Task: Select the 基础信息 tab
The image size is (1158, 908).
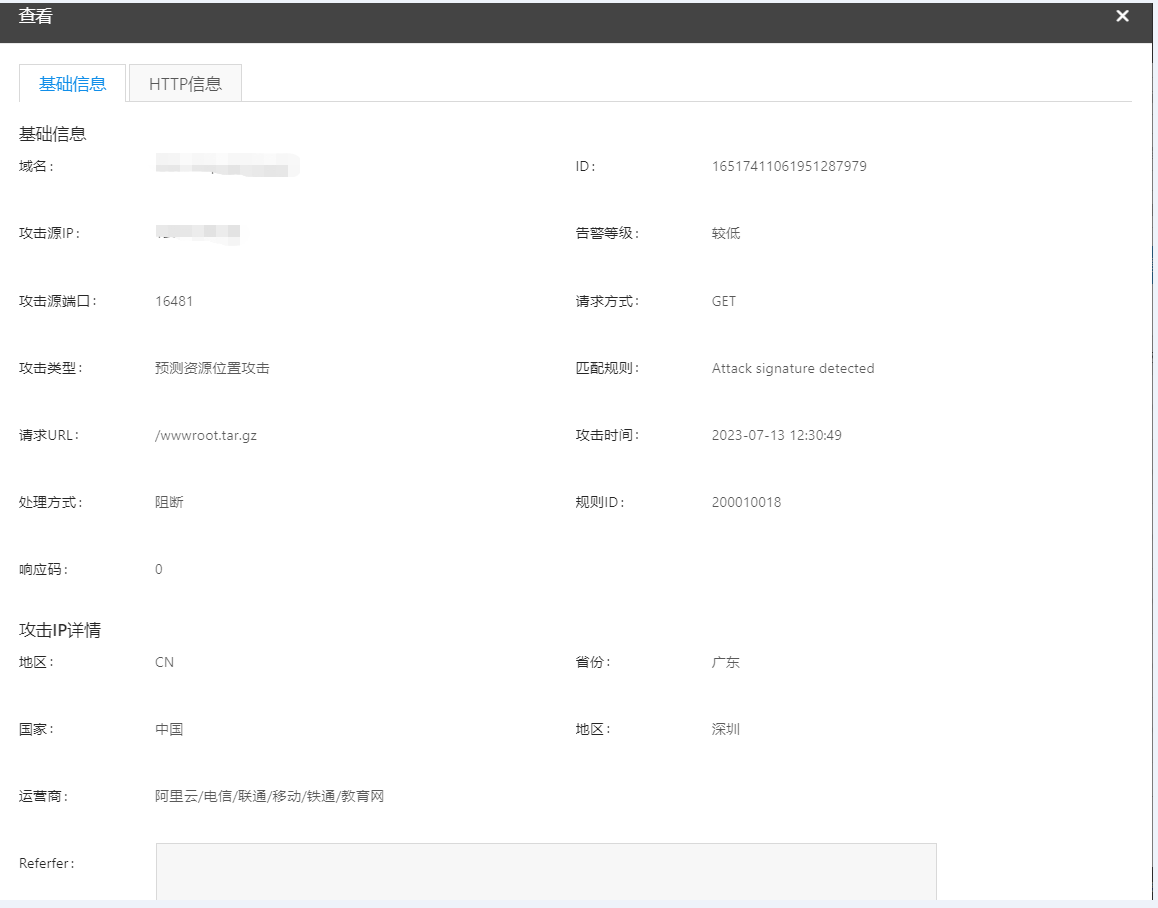Action: (x=73, y=84)
